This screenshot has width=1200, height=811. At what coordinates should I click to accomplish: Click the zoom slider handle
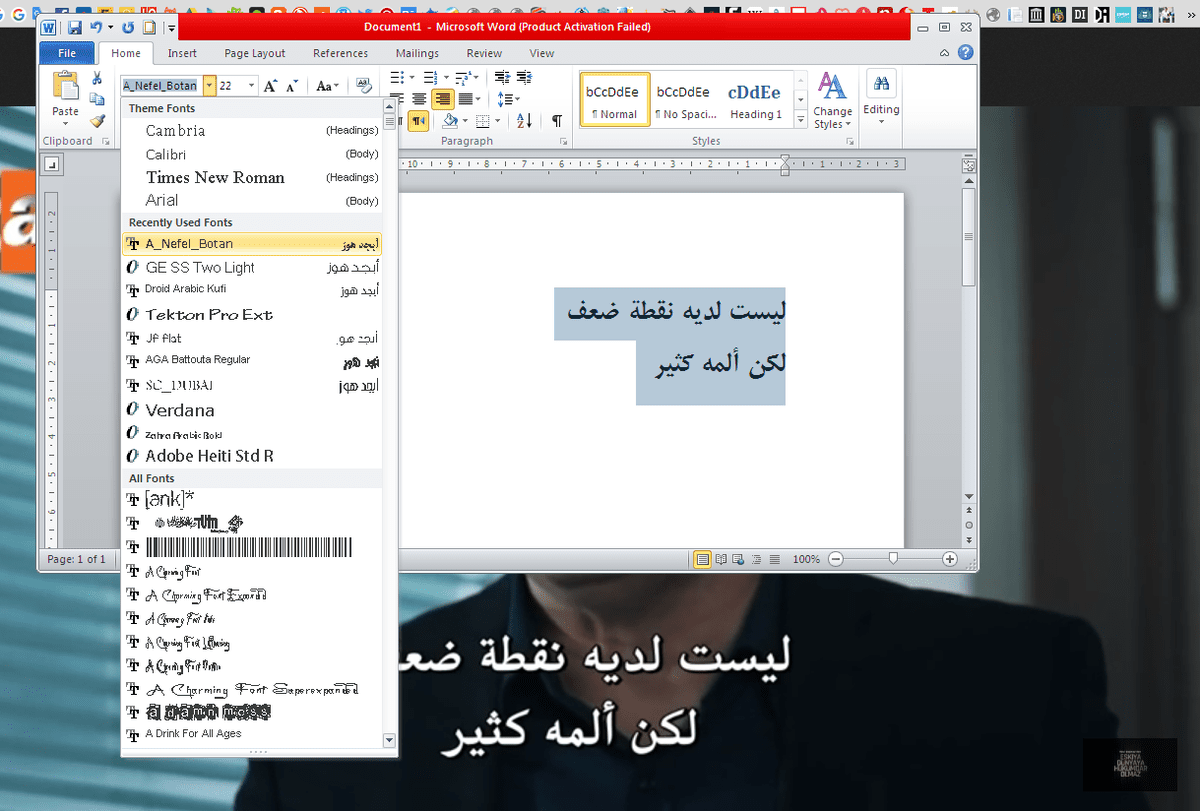[x=893, y=559]
